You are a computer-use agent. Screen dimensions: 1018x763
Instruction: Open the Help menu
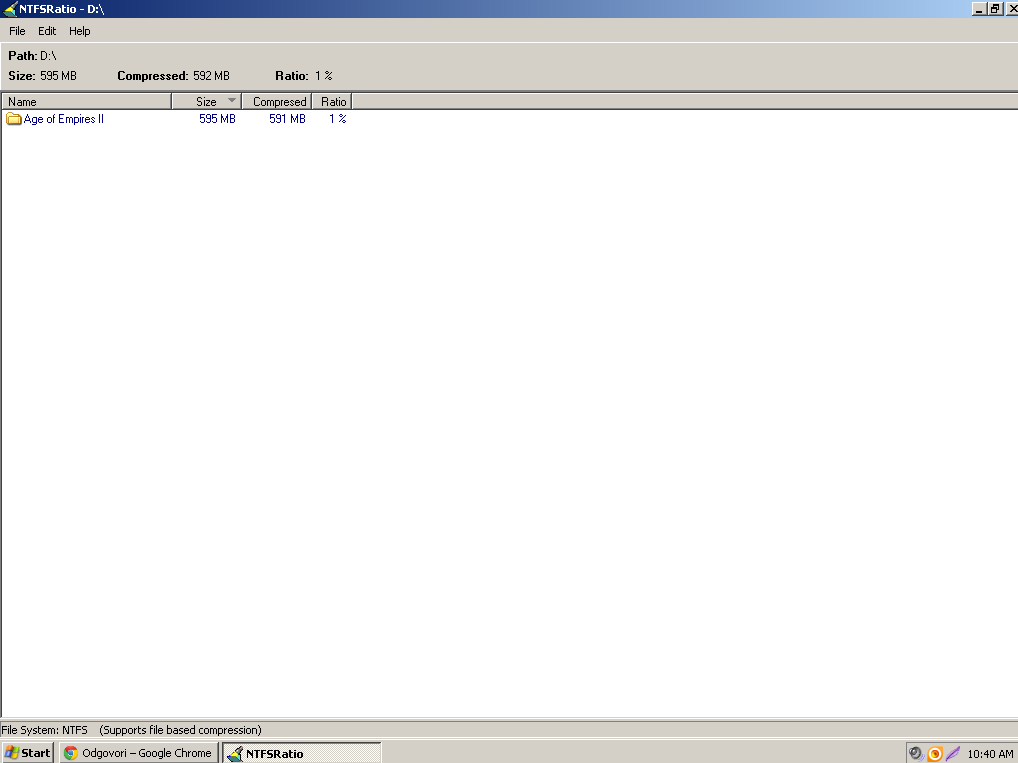(x=79, y=31)
